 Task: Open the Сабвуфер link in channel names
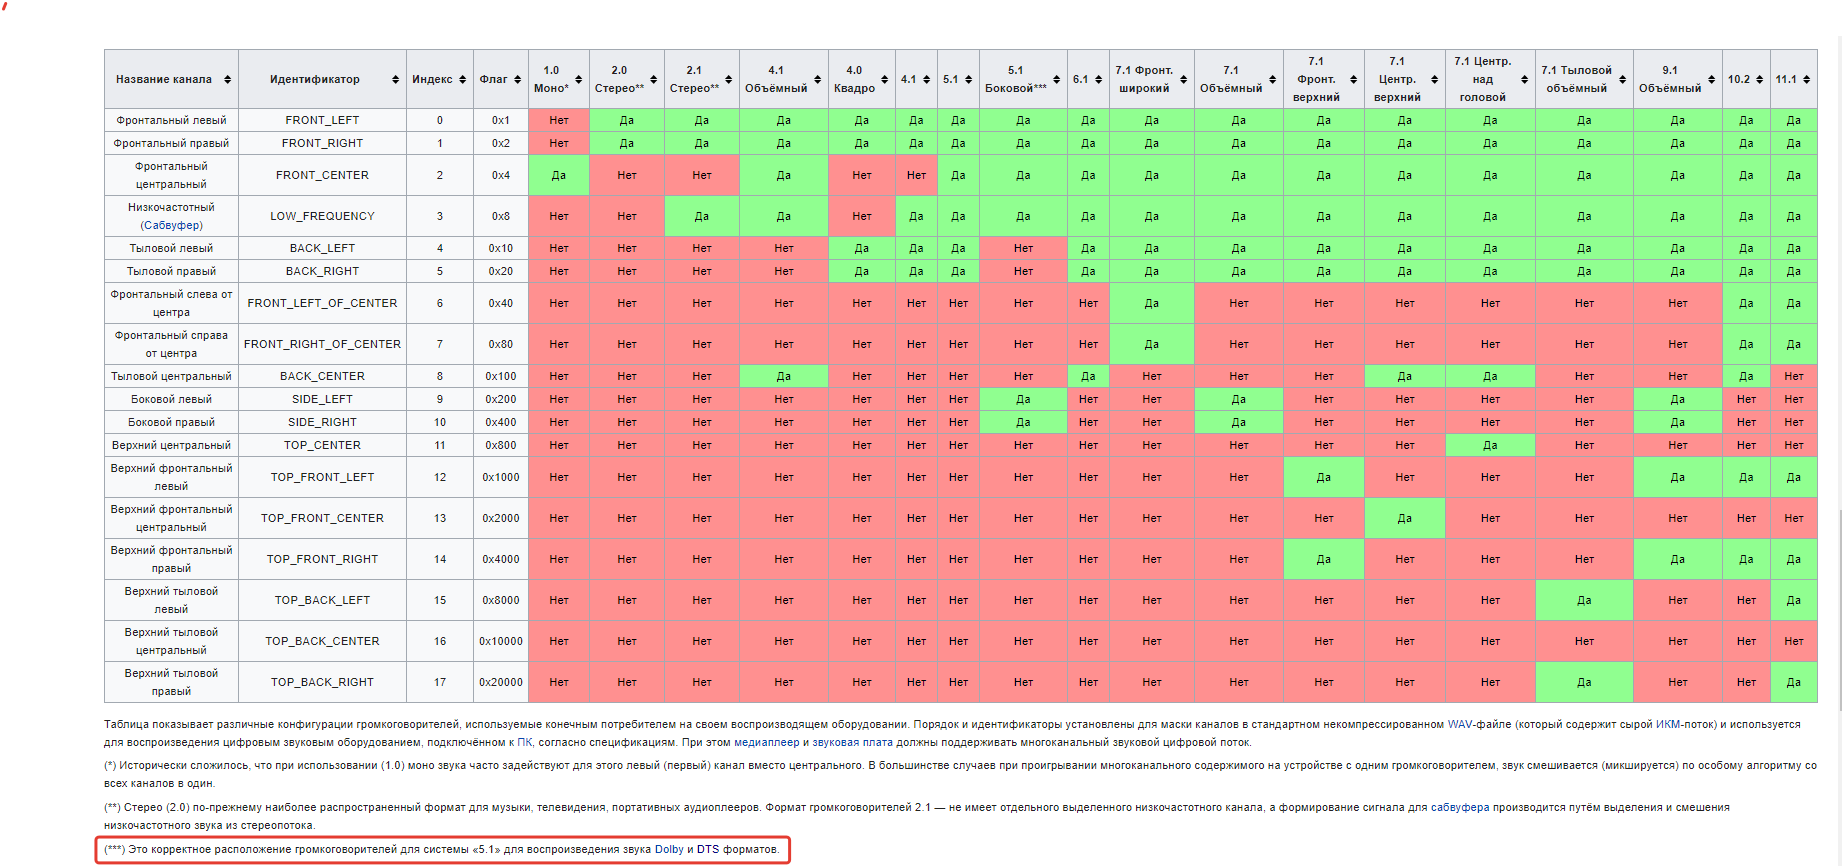coord(171,226)
